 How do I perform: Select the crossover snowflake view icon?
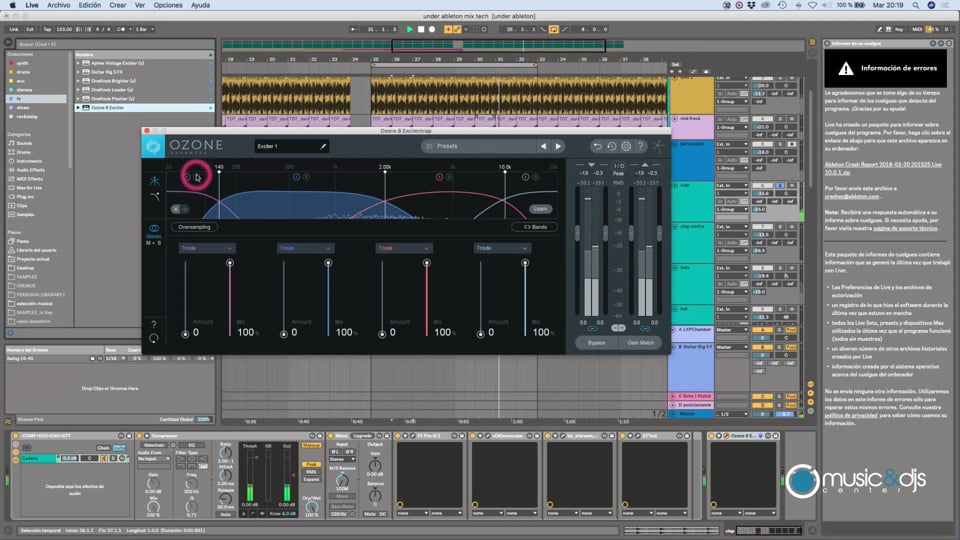tap(154, 181)
